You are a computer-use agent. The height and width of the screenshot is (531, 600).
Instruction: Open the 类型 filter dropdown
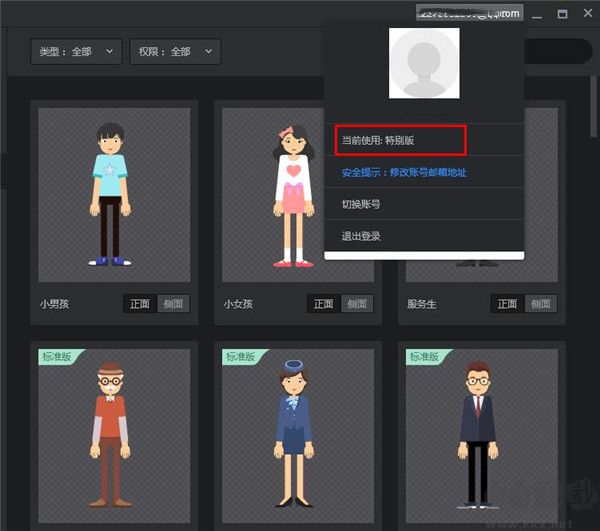77,50
